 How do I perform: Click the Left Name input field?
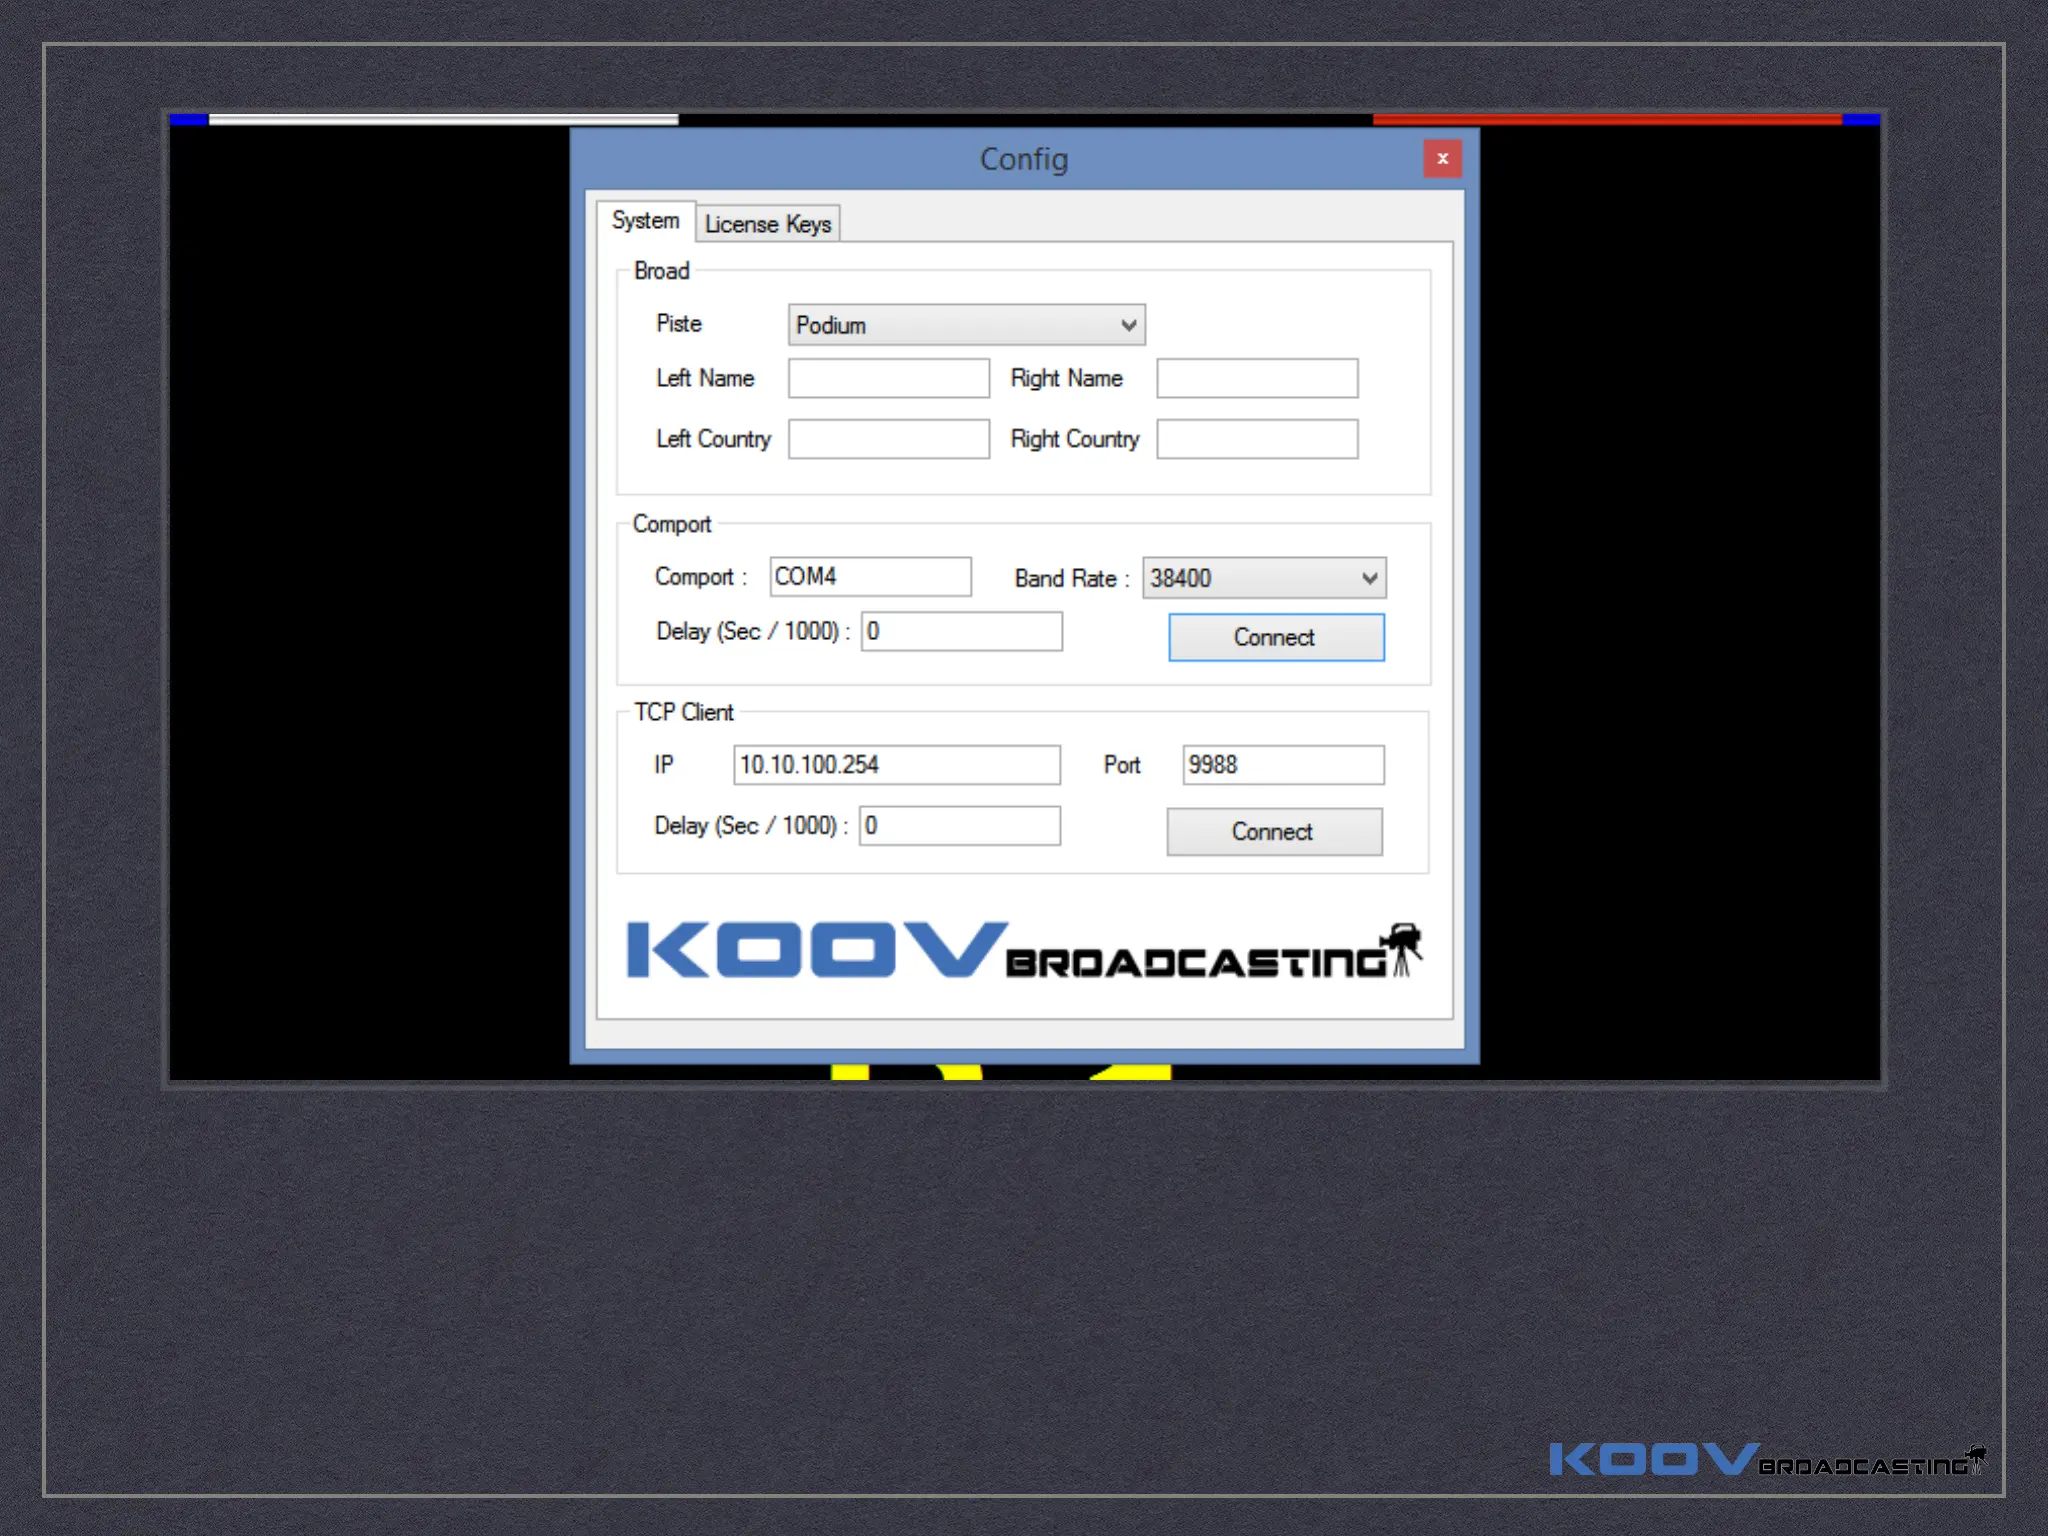tap(888, 378)
